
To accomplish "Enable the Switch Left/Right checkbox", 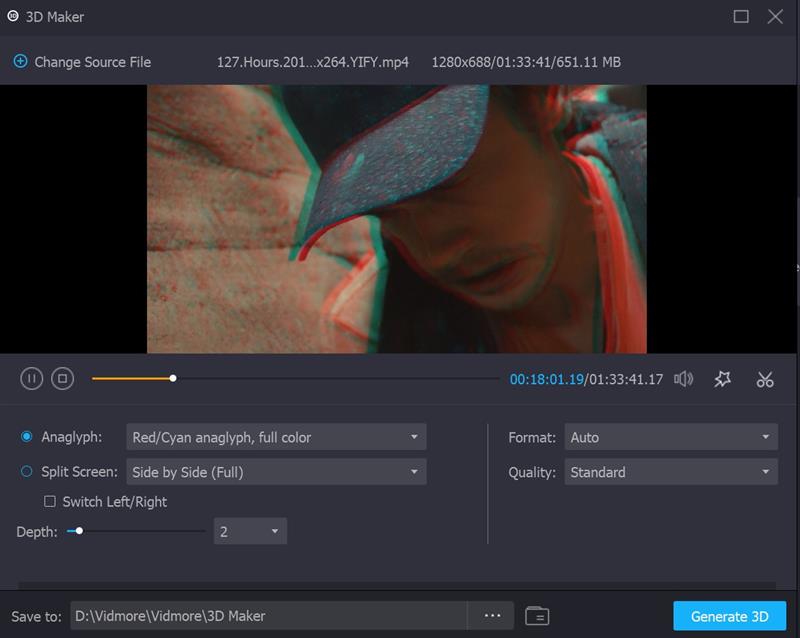I will point(49,502).
